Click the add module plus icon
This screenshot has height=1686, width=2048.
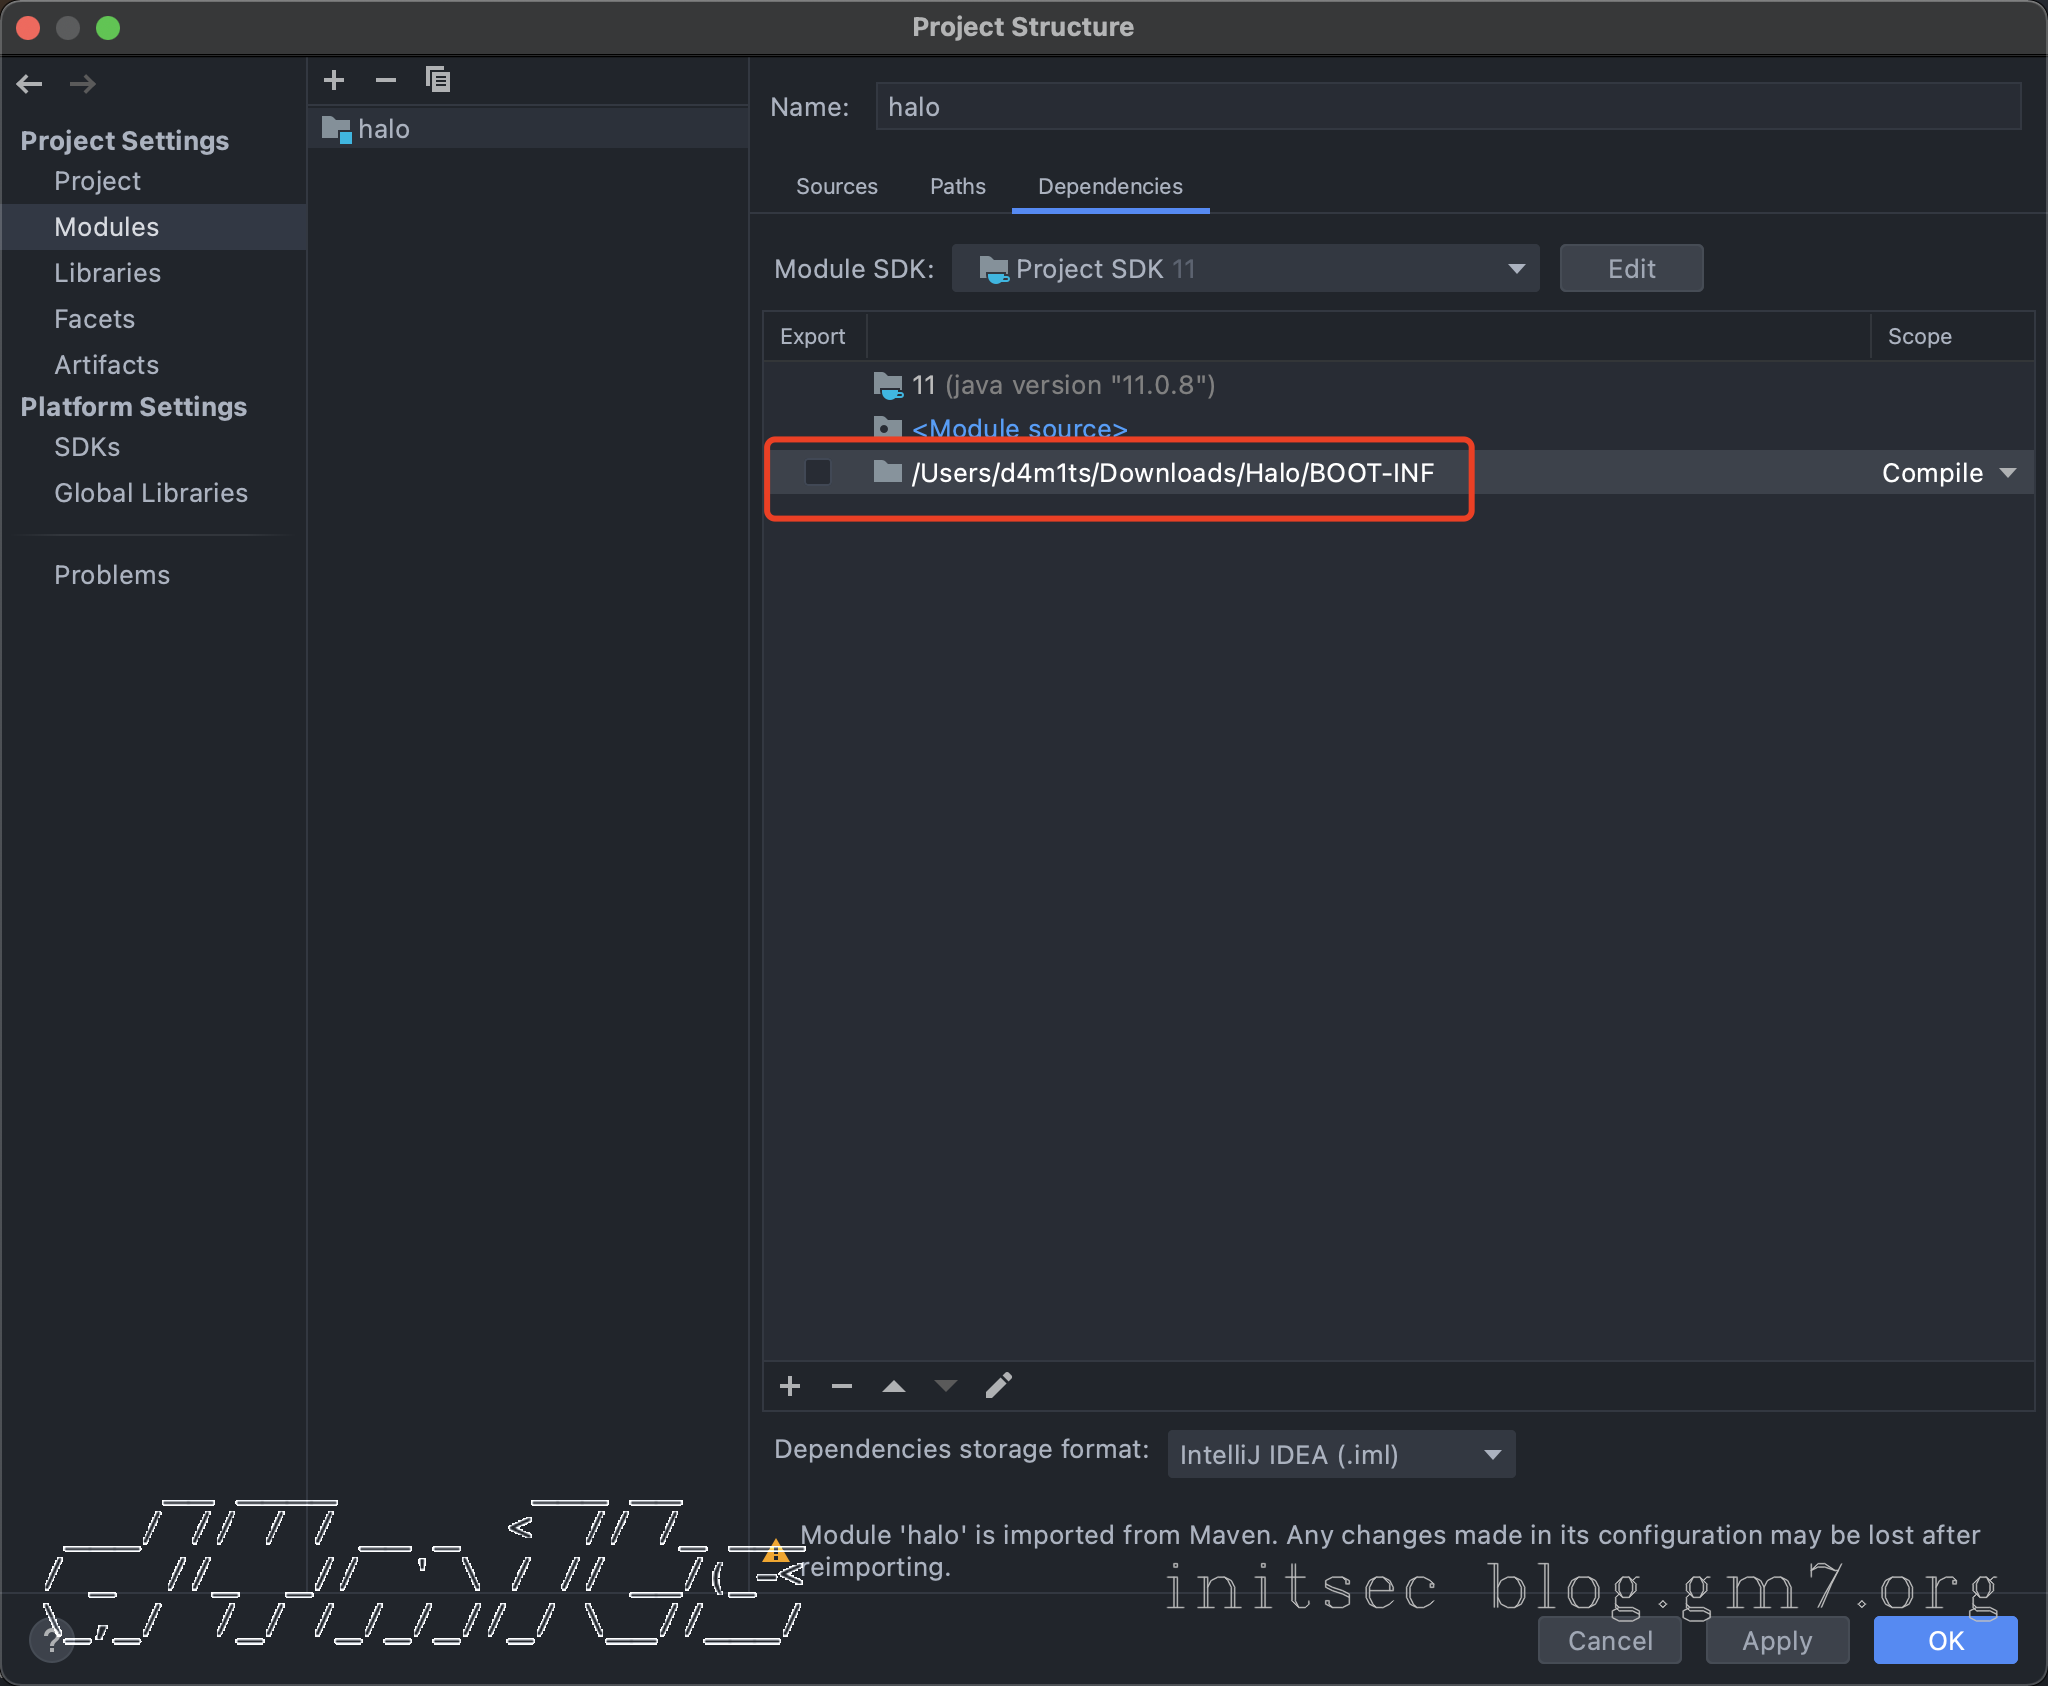pyautogui.click(x=334, y=80)
